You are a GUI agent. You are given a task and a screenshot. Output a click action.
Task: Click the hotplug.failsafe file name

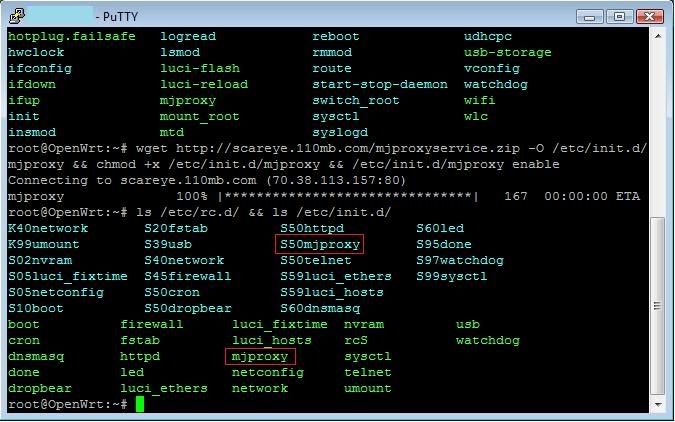(71, 36)
